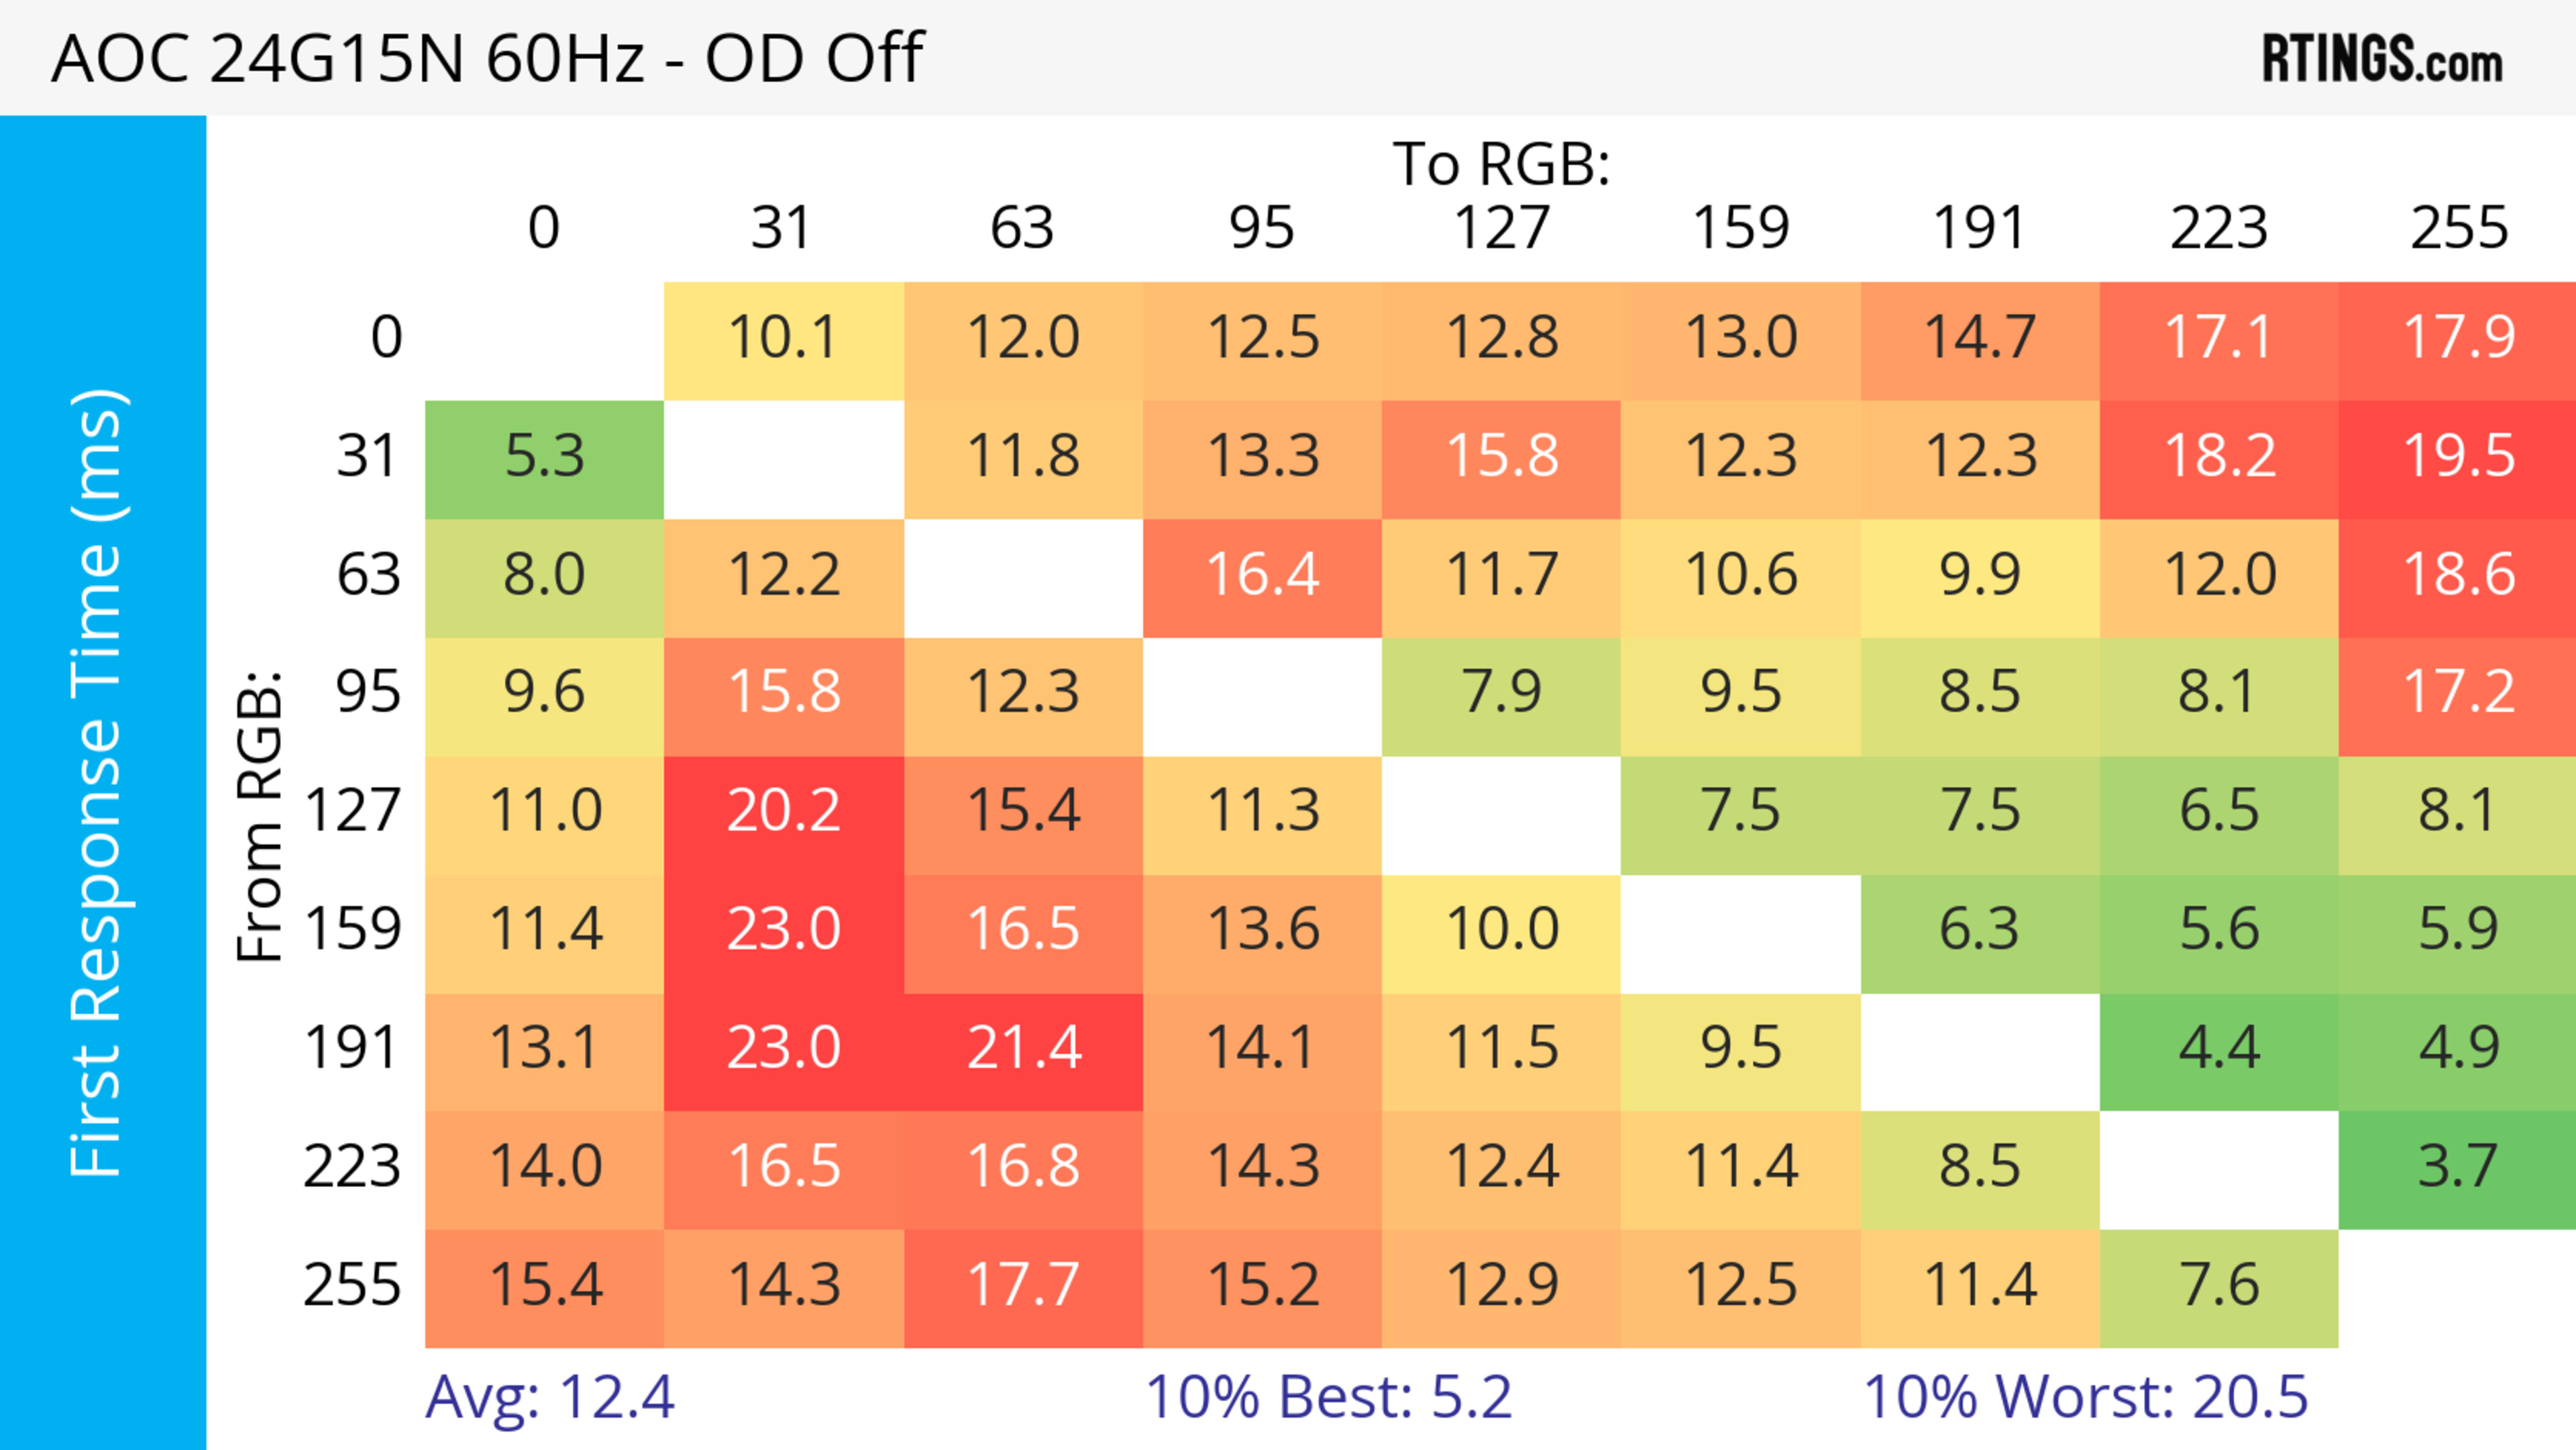
Task: Click the yellow 10.1 cell
Action: (783, 339)
